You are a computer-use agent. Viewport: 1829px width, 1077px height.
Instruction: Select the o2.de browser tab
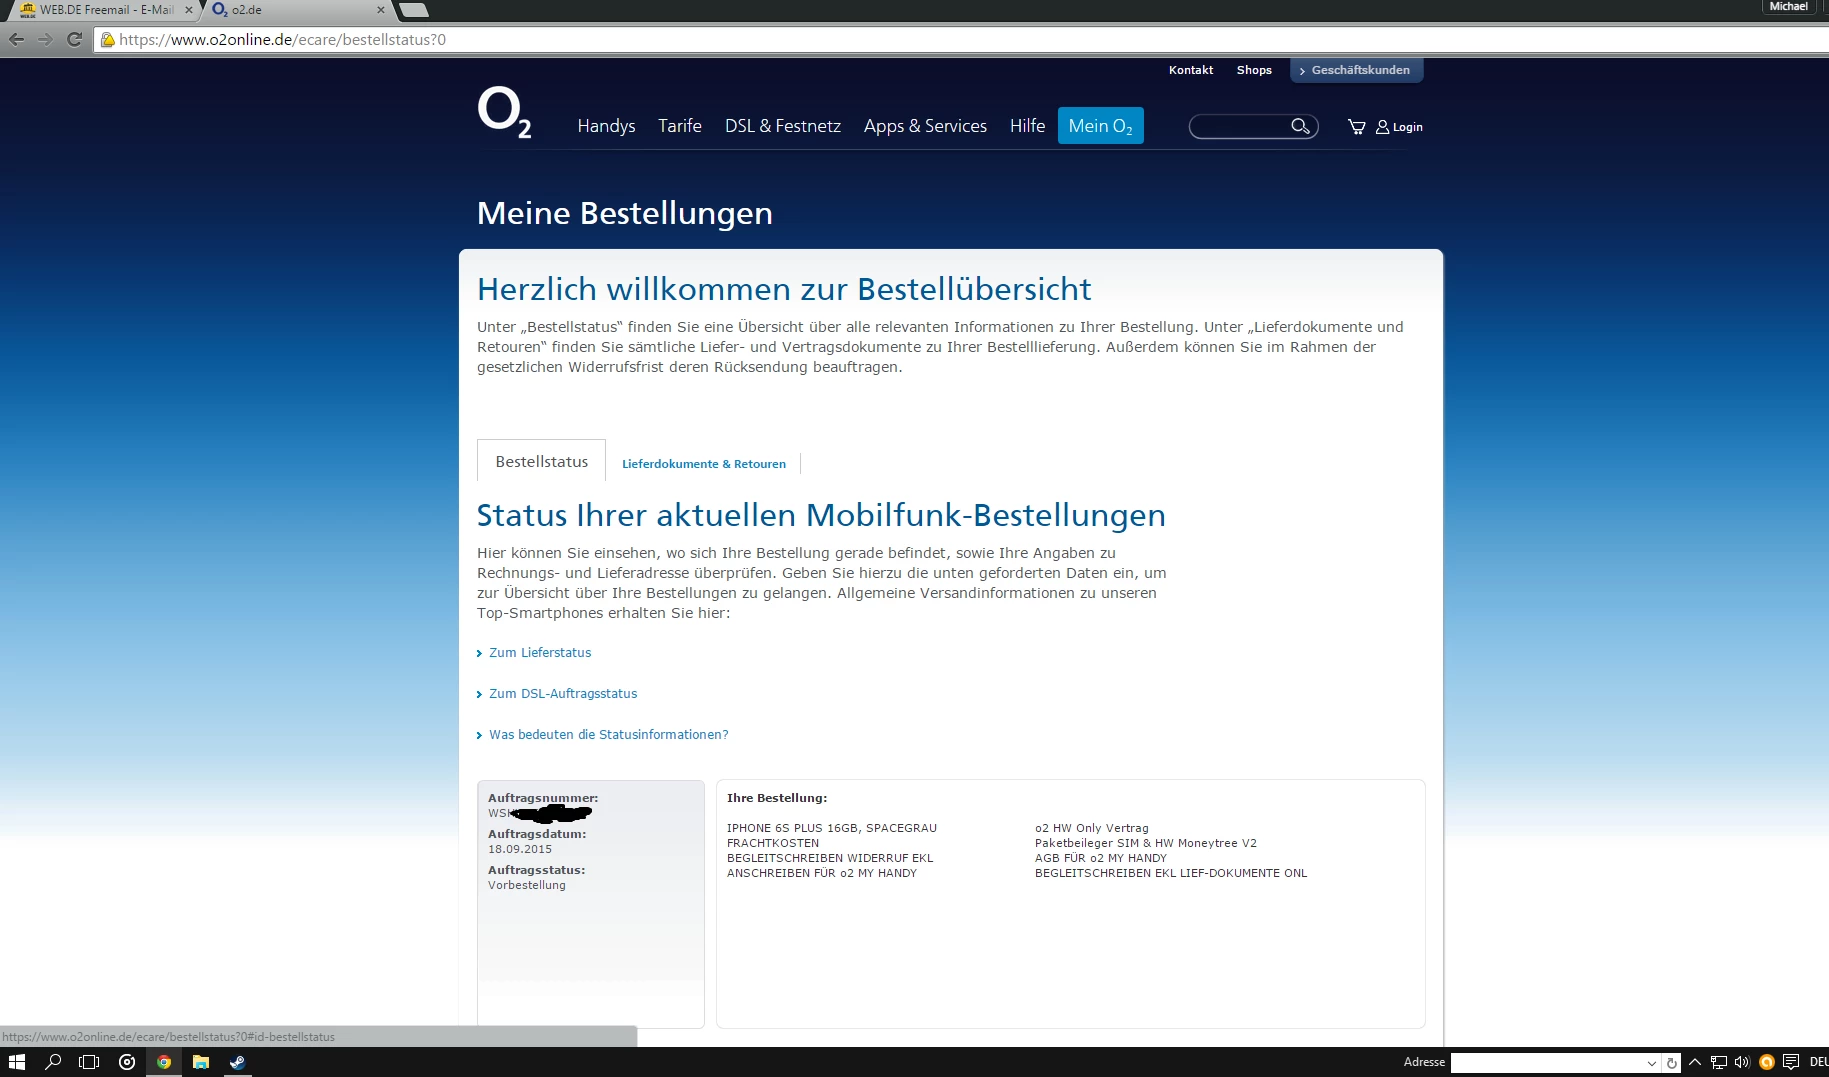coord(297,10)
